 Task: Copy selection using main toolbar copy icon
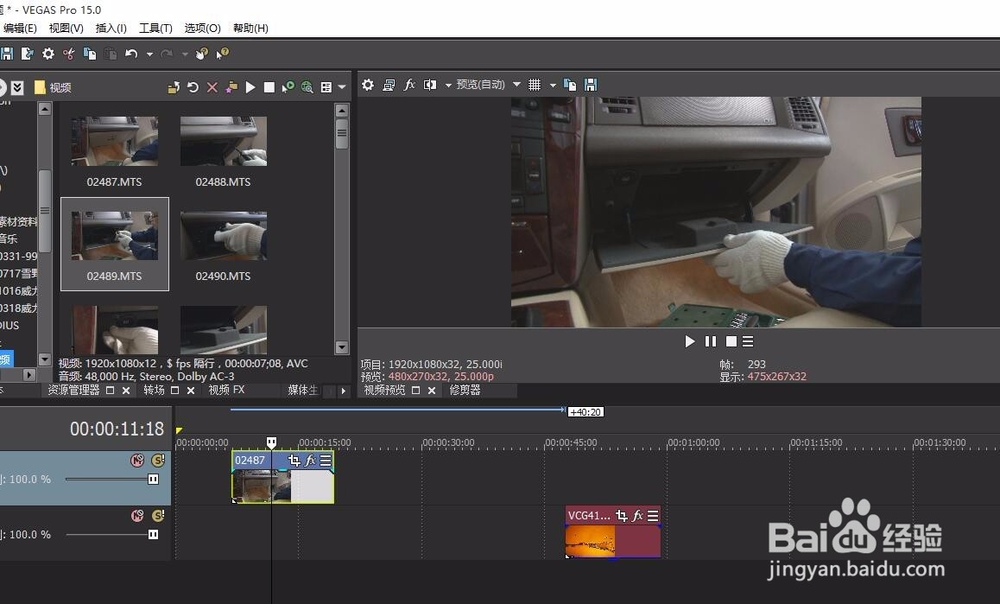(90, 54)
